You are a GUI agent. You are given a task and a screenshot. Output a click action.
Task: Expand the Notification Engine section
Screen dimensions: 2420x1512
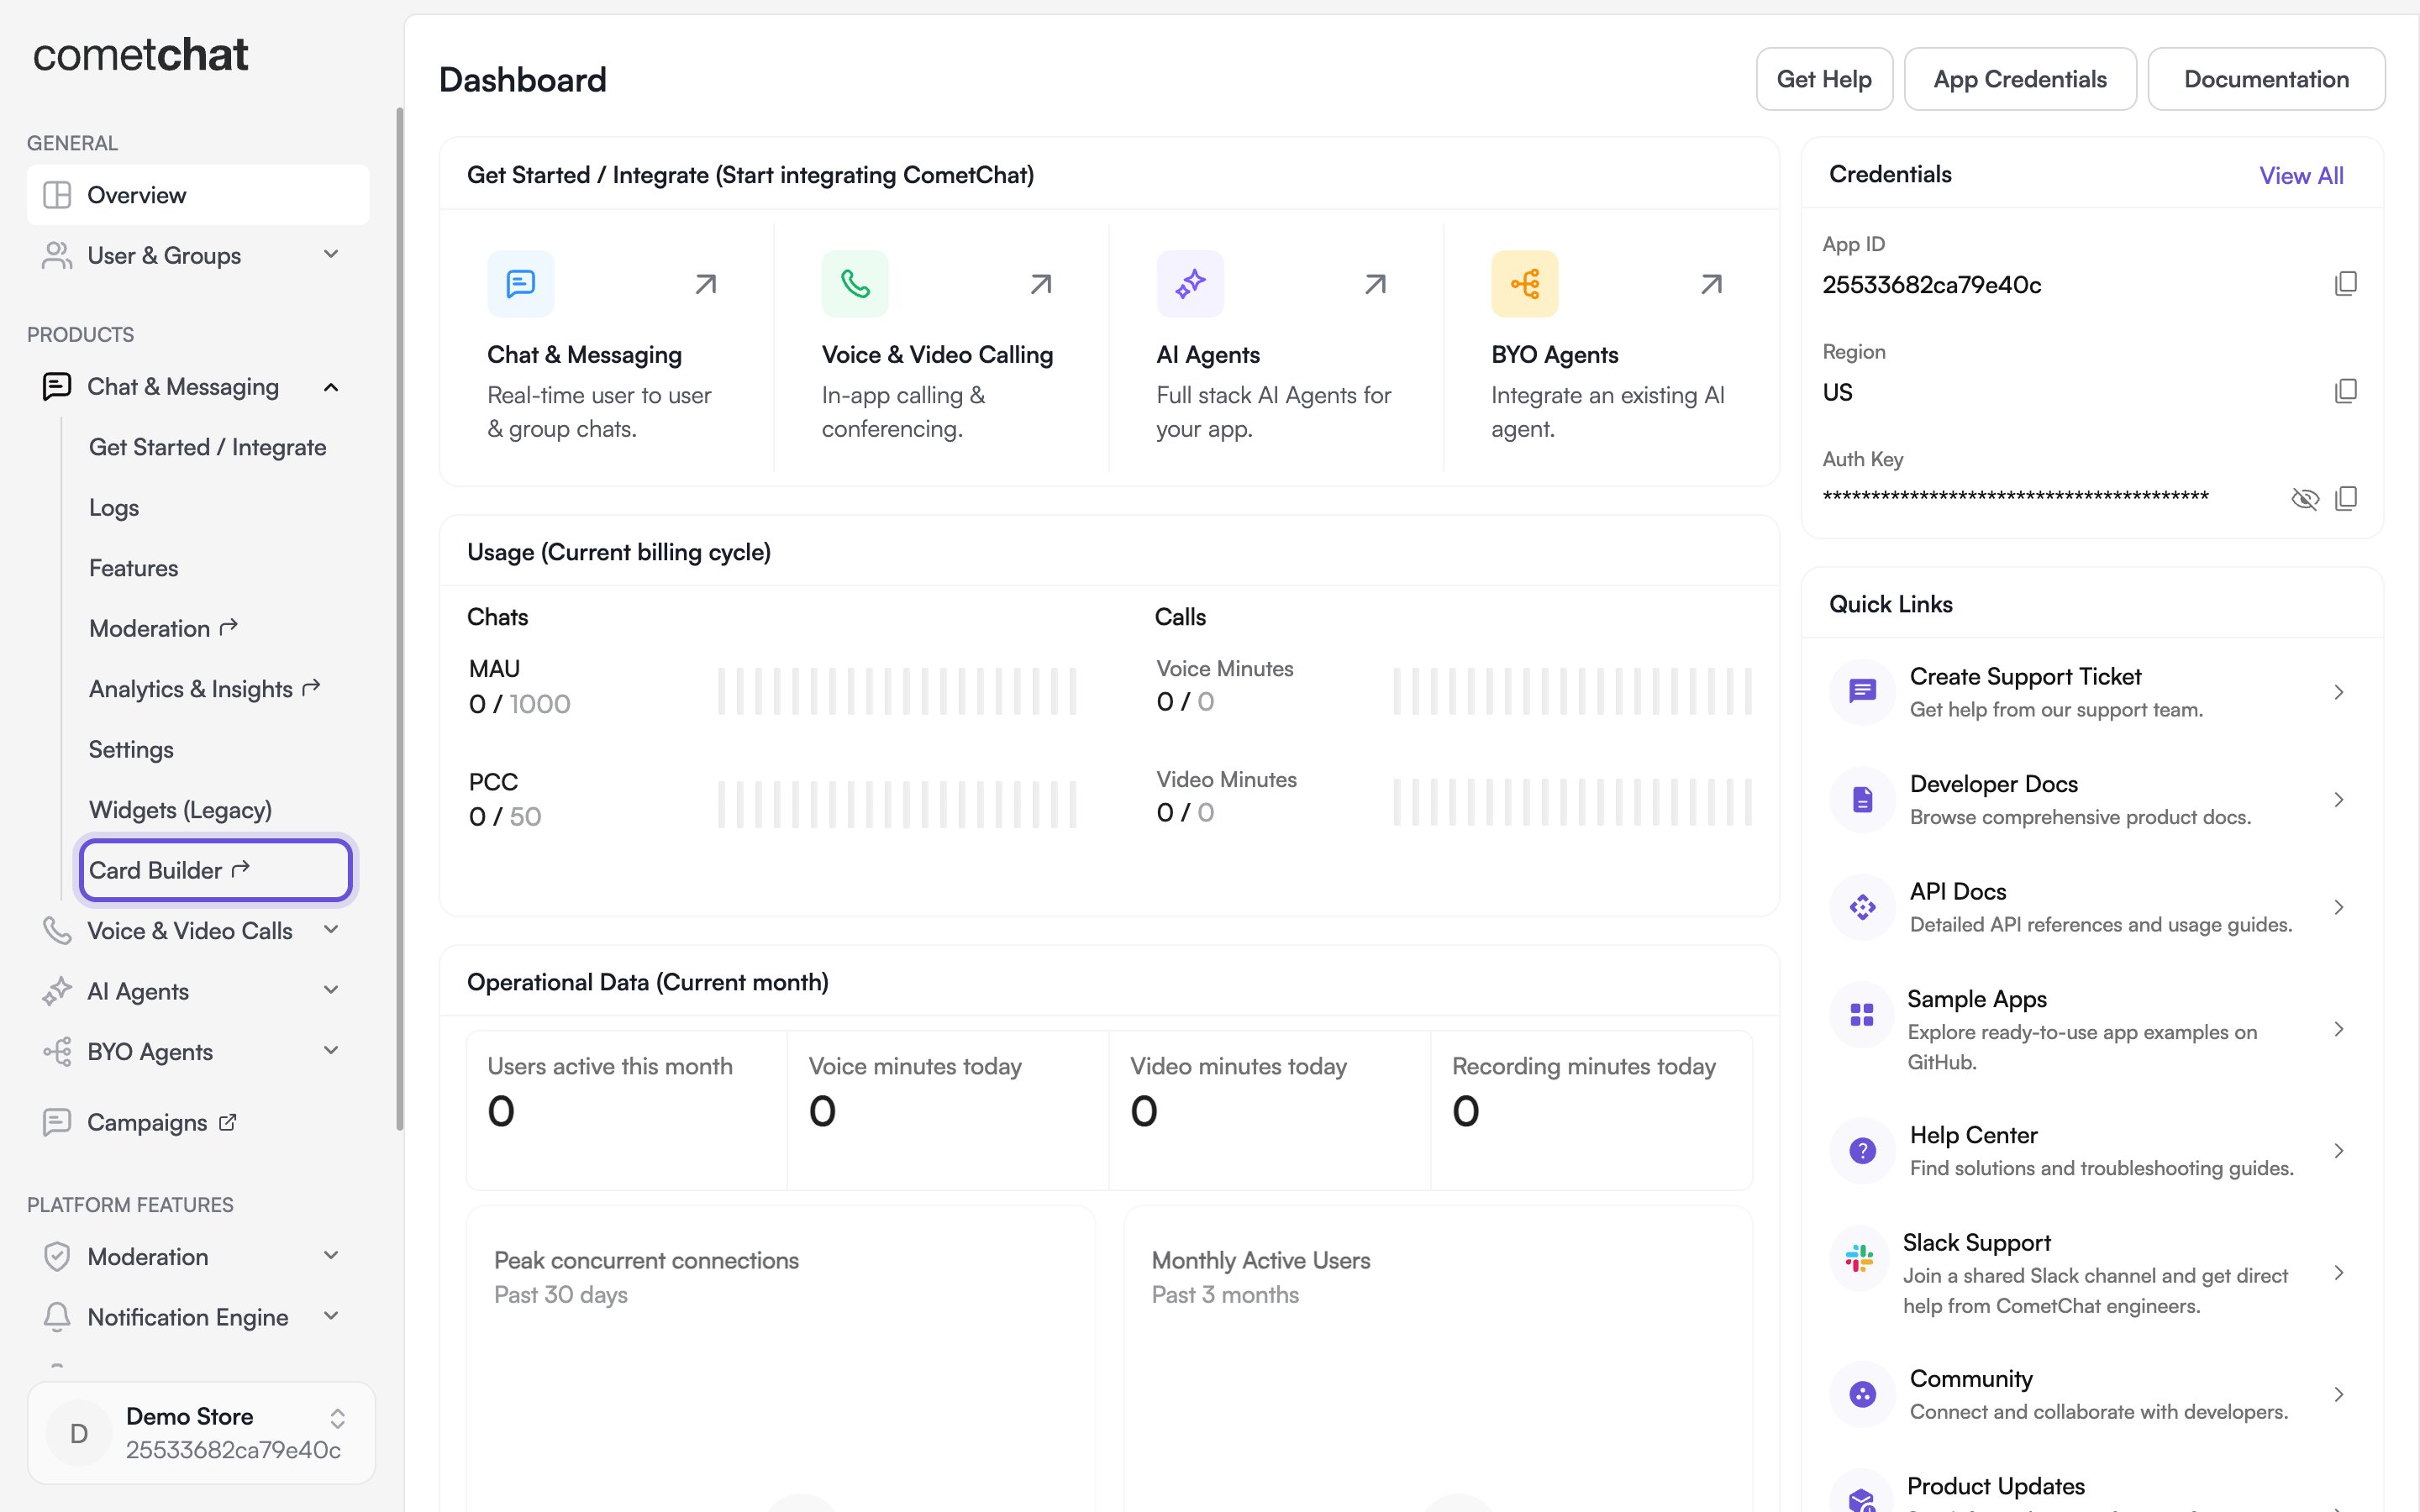point(331,1316)
